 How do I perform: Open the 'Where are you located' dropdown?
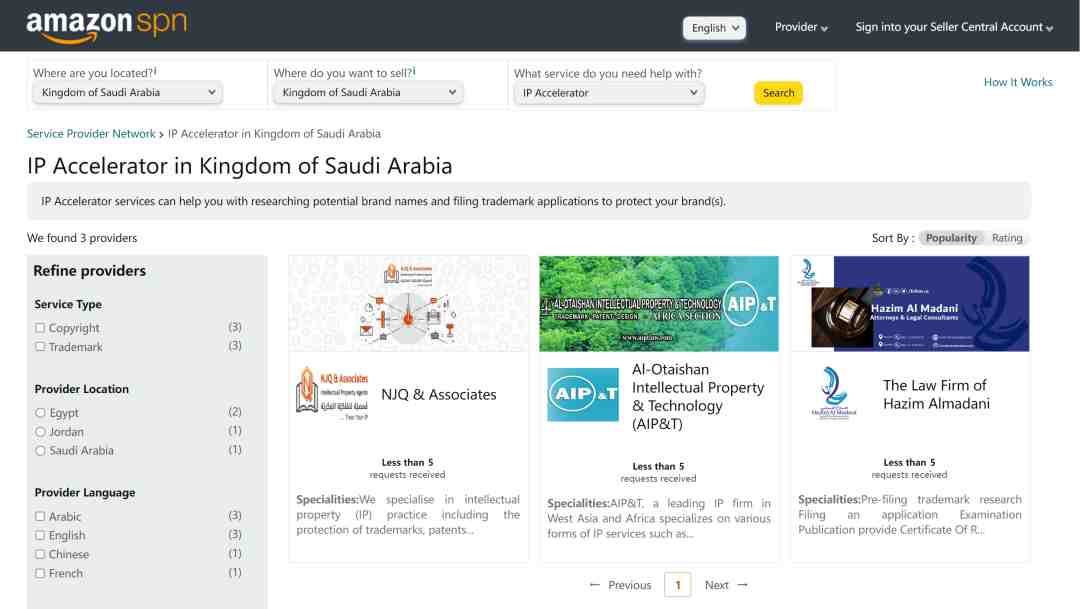pyautogui.click(x=127, y=92)
